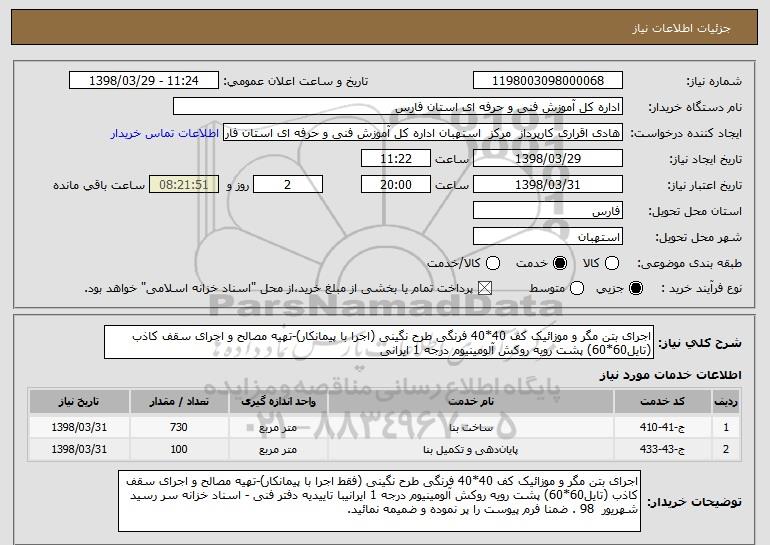
Task: Click the remaining time countdown 08:21:51
Action: click(x=184, y=185)
